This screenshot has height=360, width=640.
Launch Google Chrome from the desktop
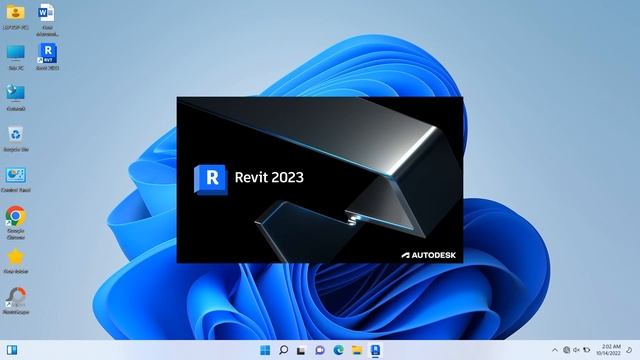16,222
